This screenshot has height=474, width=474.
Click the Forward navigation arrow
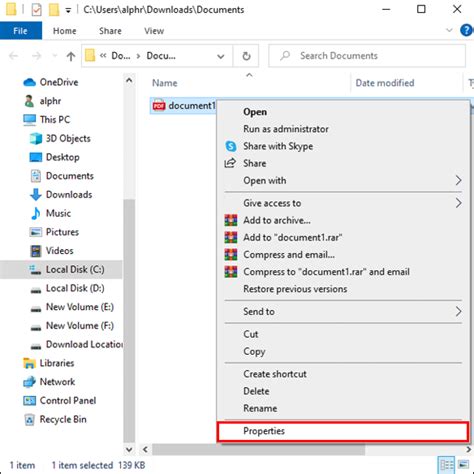[36, 56]
